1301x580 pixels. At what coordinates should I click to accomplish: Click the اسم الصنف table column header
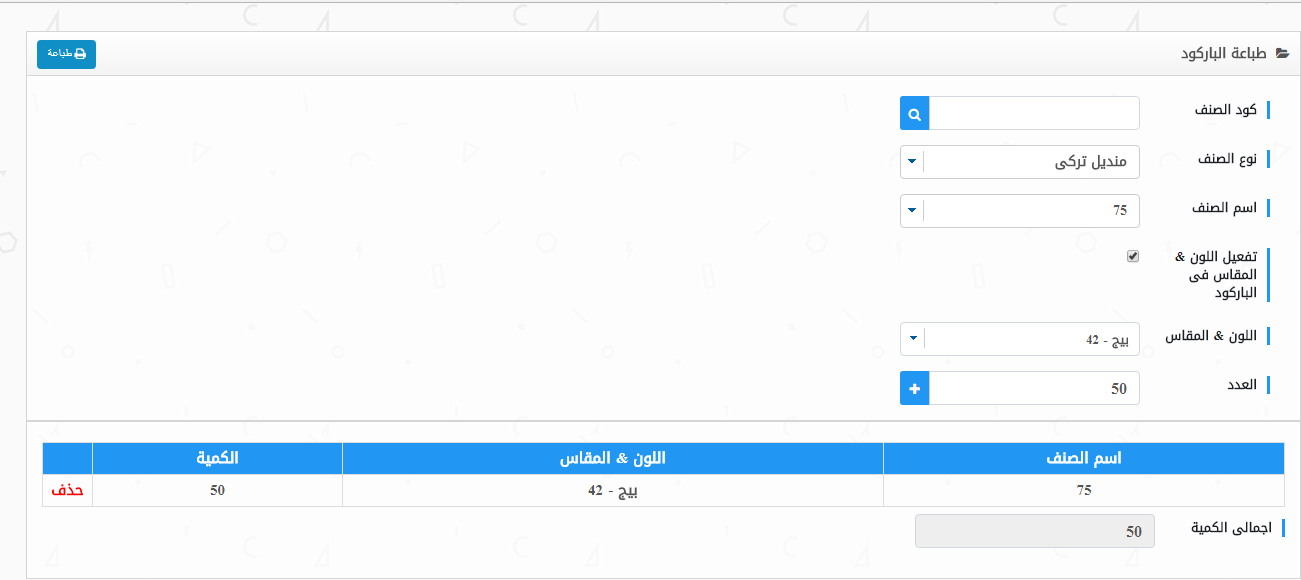(x=1083, y=458)
